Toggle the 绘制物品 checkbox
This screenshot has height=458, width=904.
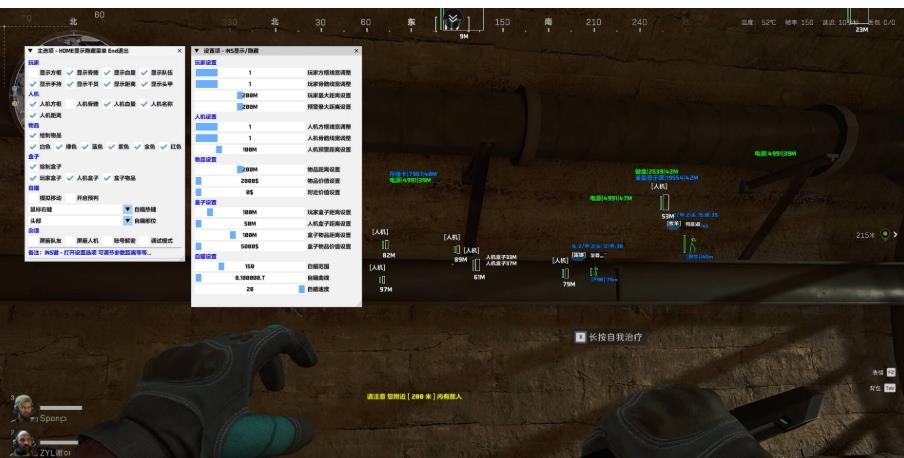[32, 136]
